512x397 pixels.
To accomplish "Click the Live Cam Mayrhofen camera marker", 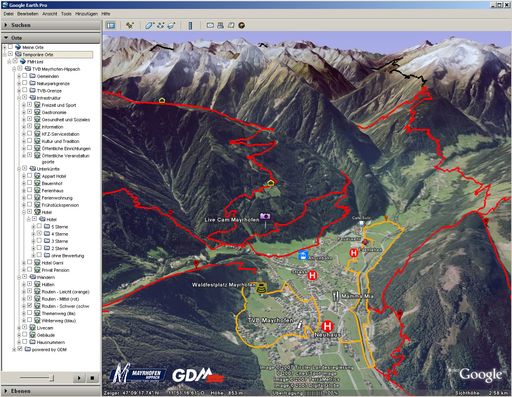I will pyautogui.click(x=265, y=216).
